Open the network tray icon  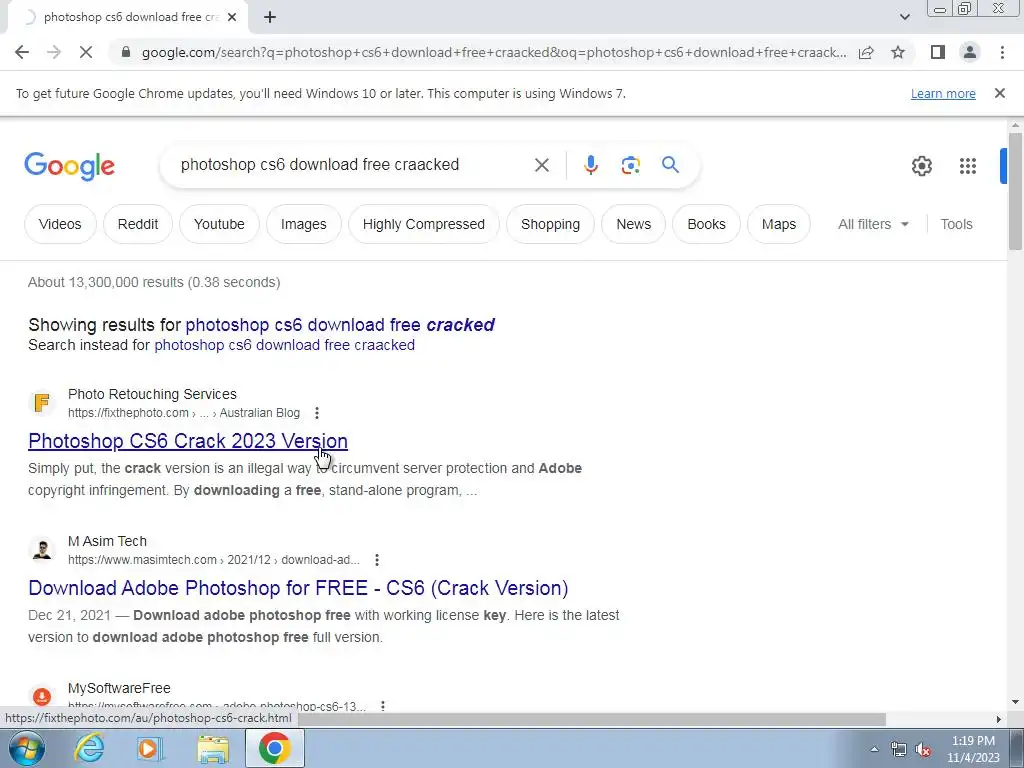tap(899, 749)
